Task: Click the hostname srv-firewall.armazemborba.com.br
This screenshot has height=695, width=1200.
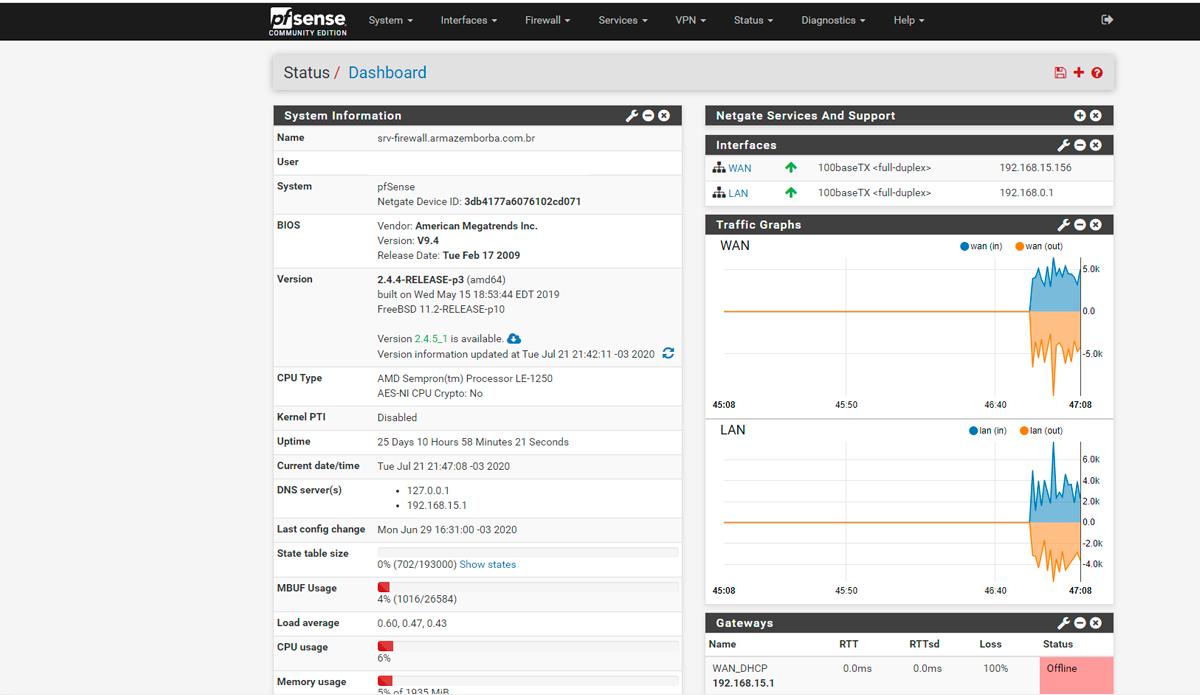Action: click(x=456, y=138)
